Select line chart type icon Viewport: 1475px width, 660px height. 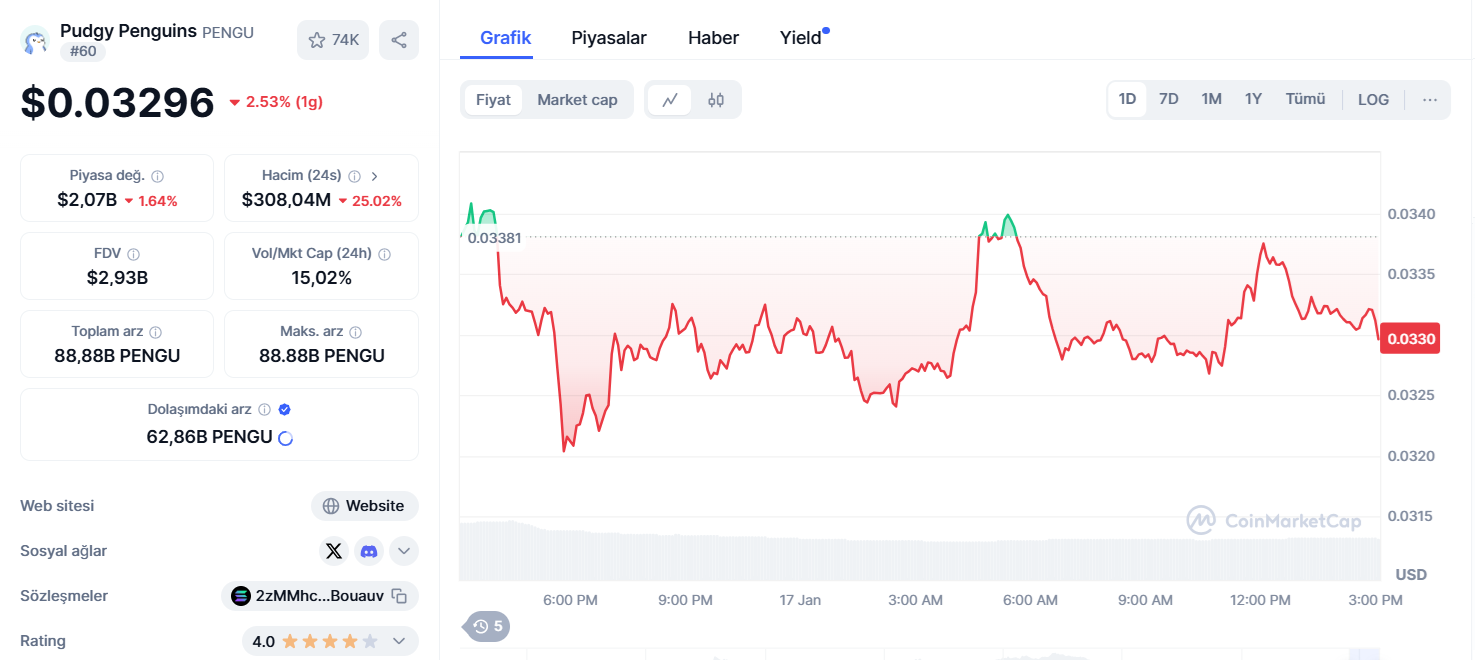(x=670, y=100)
